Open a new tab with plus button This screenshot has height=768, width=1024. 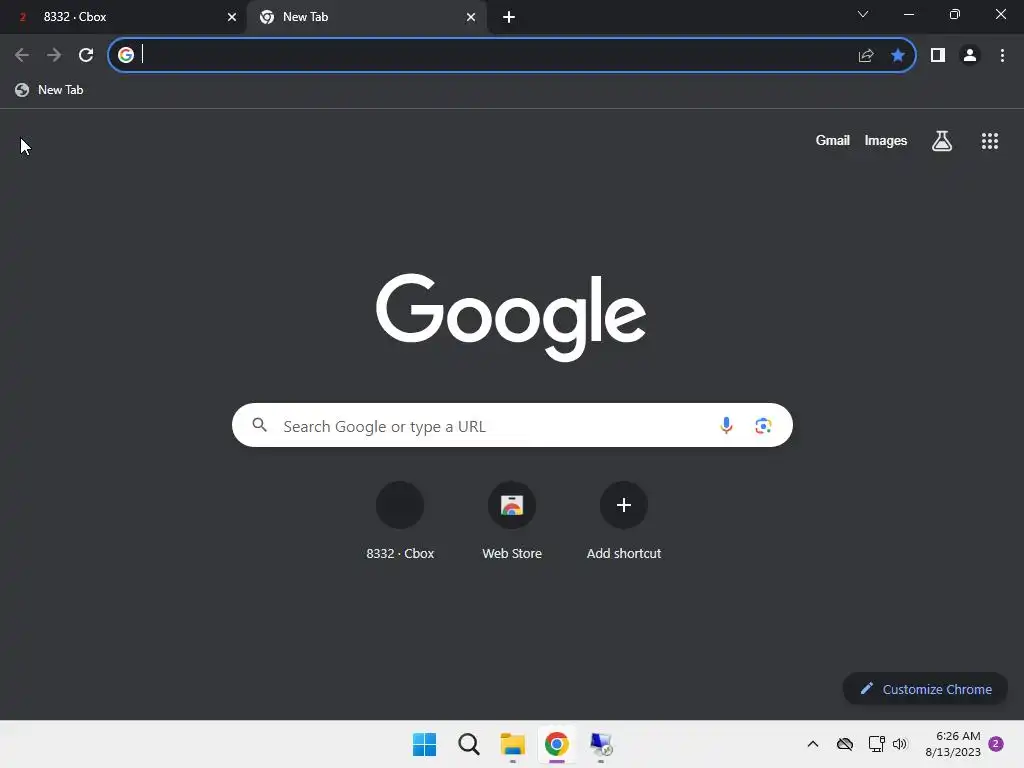(x=509, y=17)
